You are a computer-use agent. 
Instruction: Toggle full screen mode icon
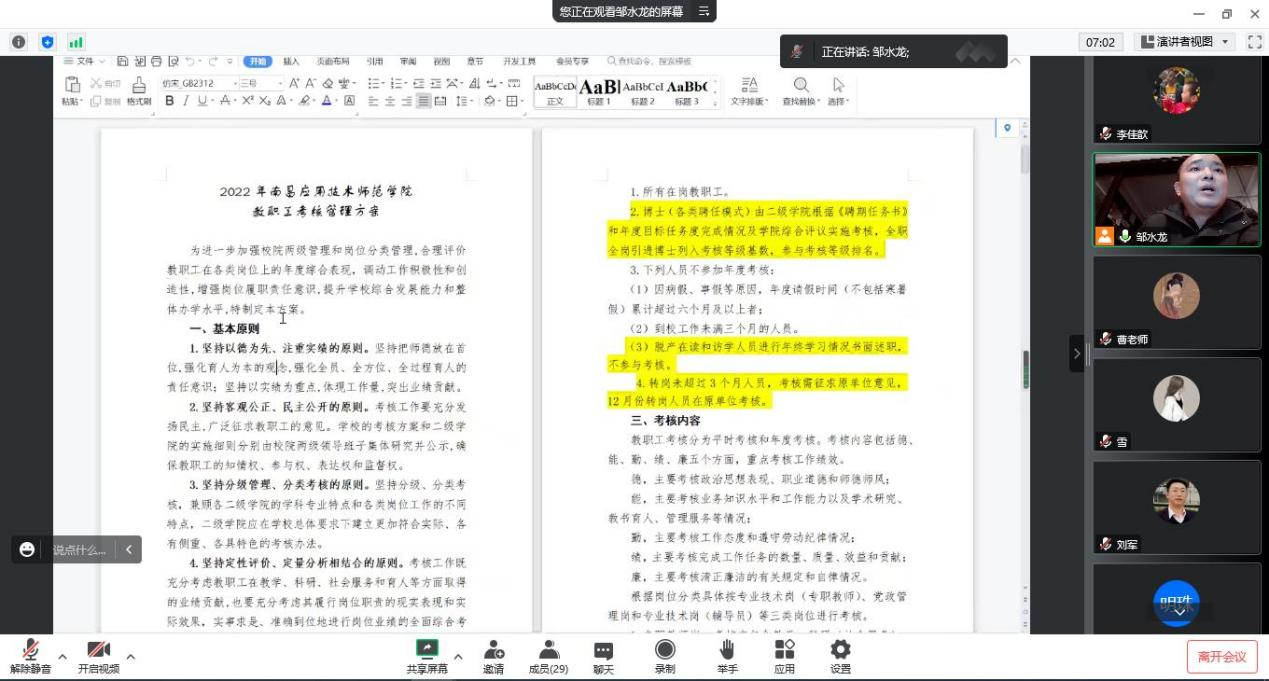1255,42
